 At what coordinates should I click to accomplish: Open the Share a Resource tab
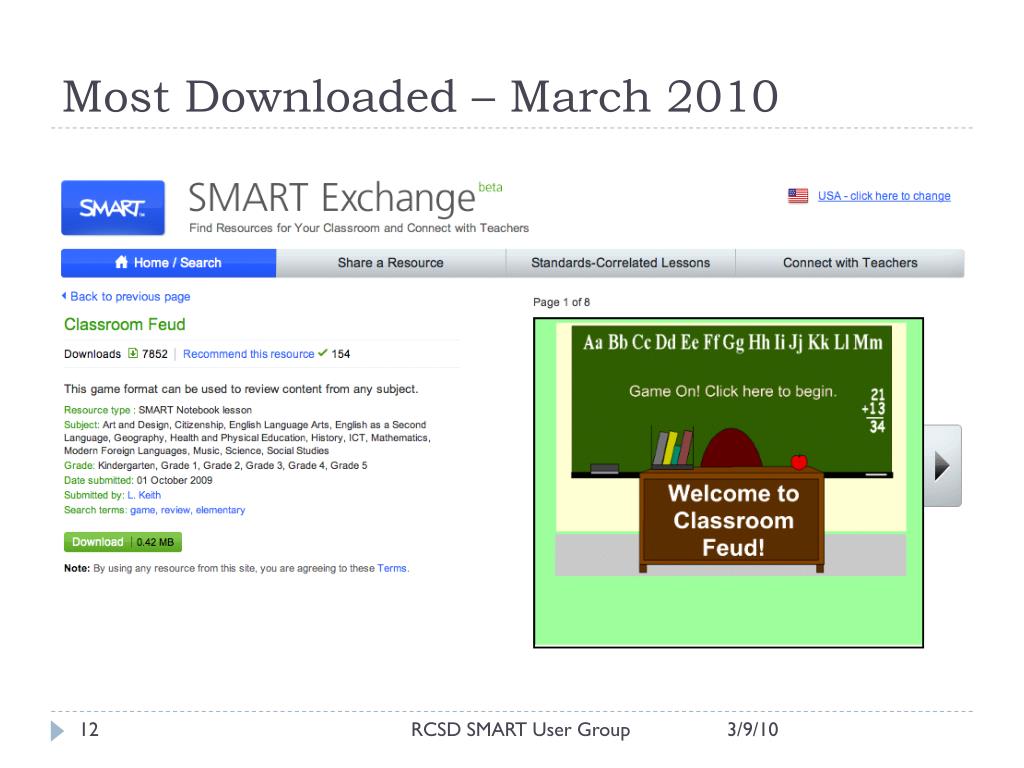[391, 263]
